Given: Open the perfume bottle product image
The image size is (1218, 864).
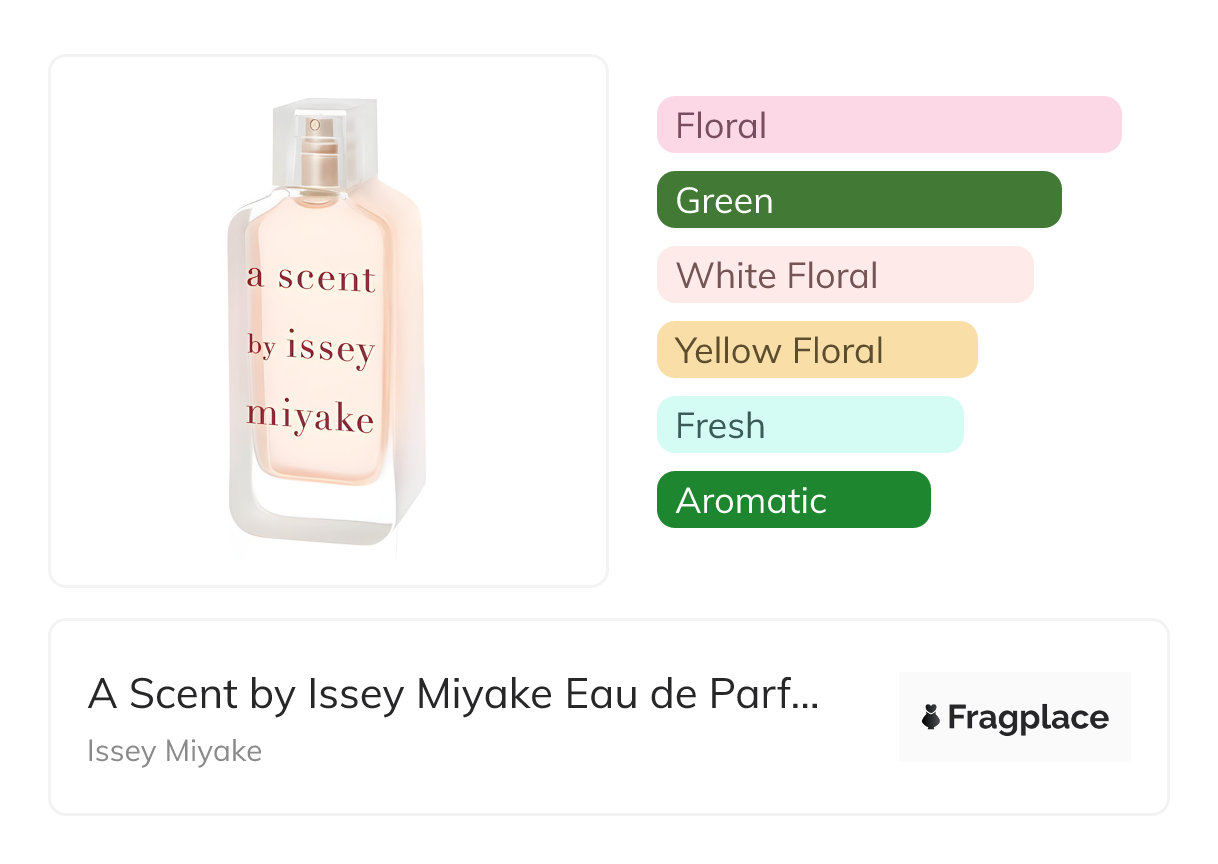Looking at the screenshot, I should point(328,320).
